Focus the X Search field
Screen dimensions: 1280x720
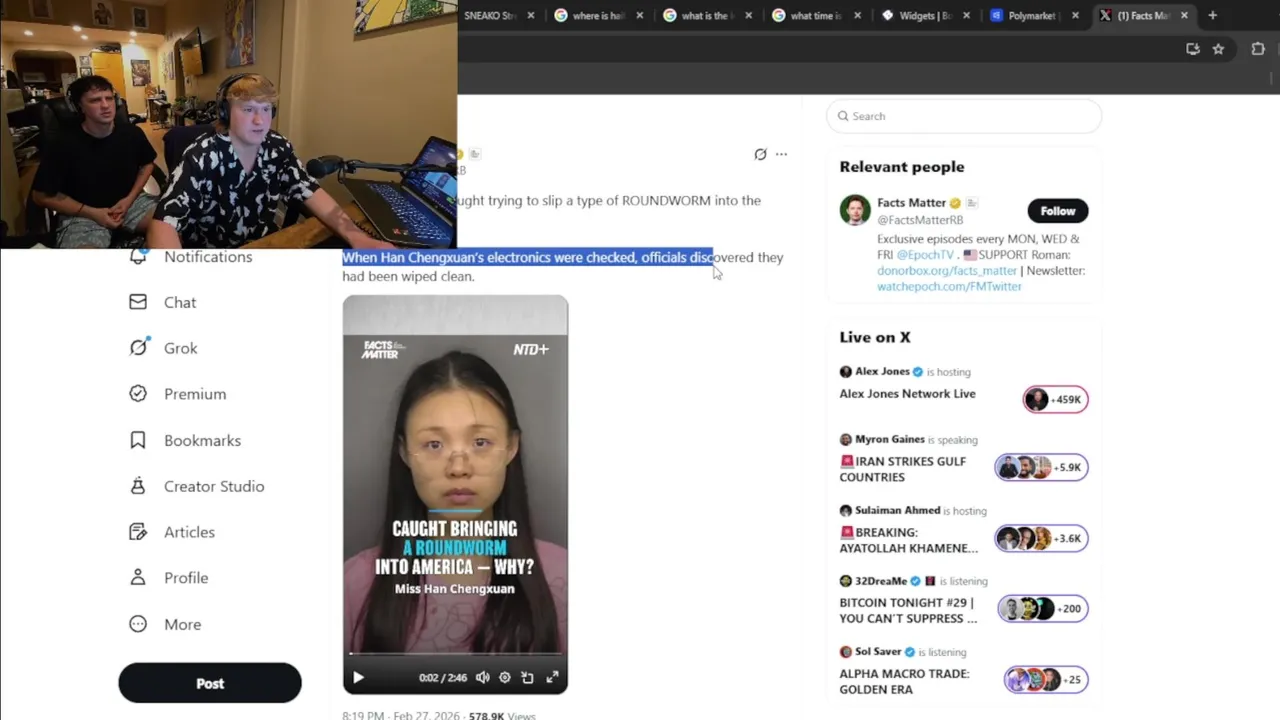pos(964,116)
